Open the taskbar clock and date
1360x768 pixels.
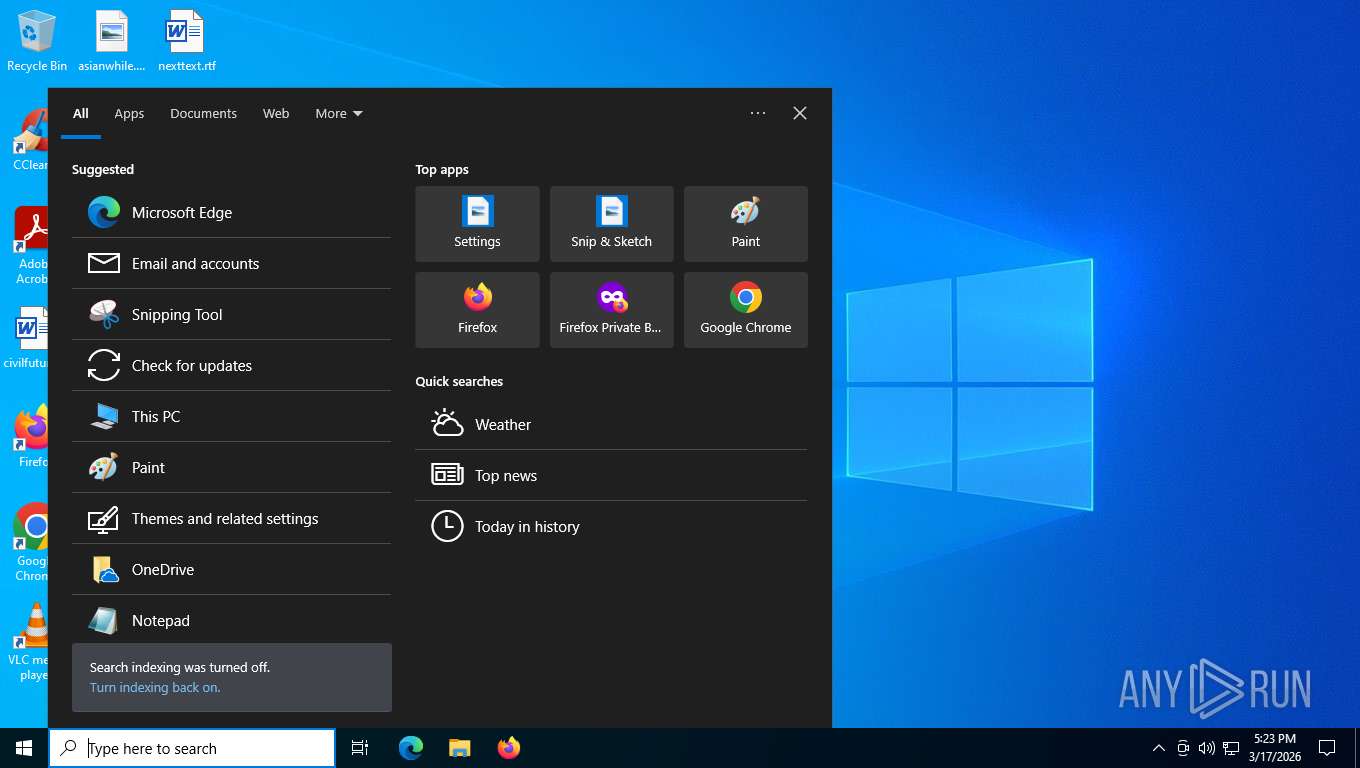click(x=1275, y=748)
